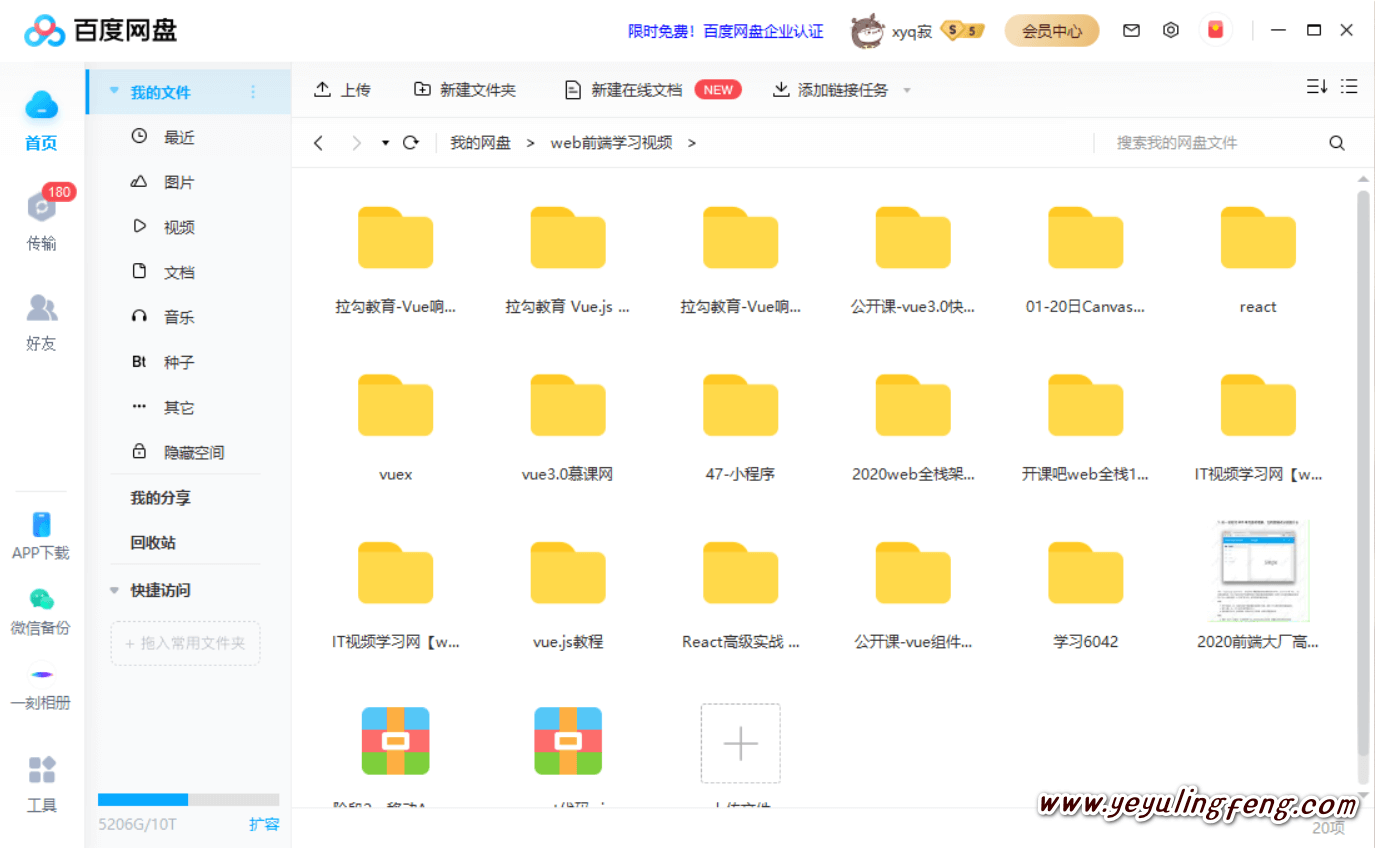The width and height of the screenshot is (1375, 848).
Task: Click 我的网盘 in the breadcrumb
Action: (480, 143)
